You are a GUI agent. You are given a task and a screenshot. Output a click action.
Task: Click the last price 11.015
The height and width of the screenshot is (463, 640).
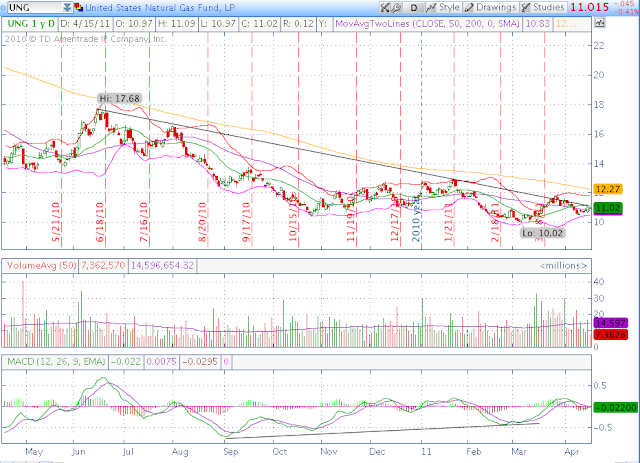[589, 7]
